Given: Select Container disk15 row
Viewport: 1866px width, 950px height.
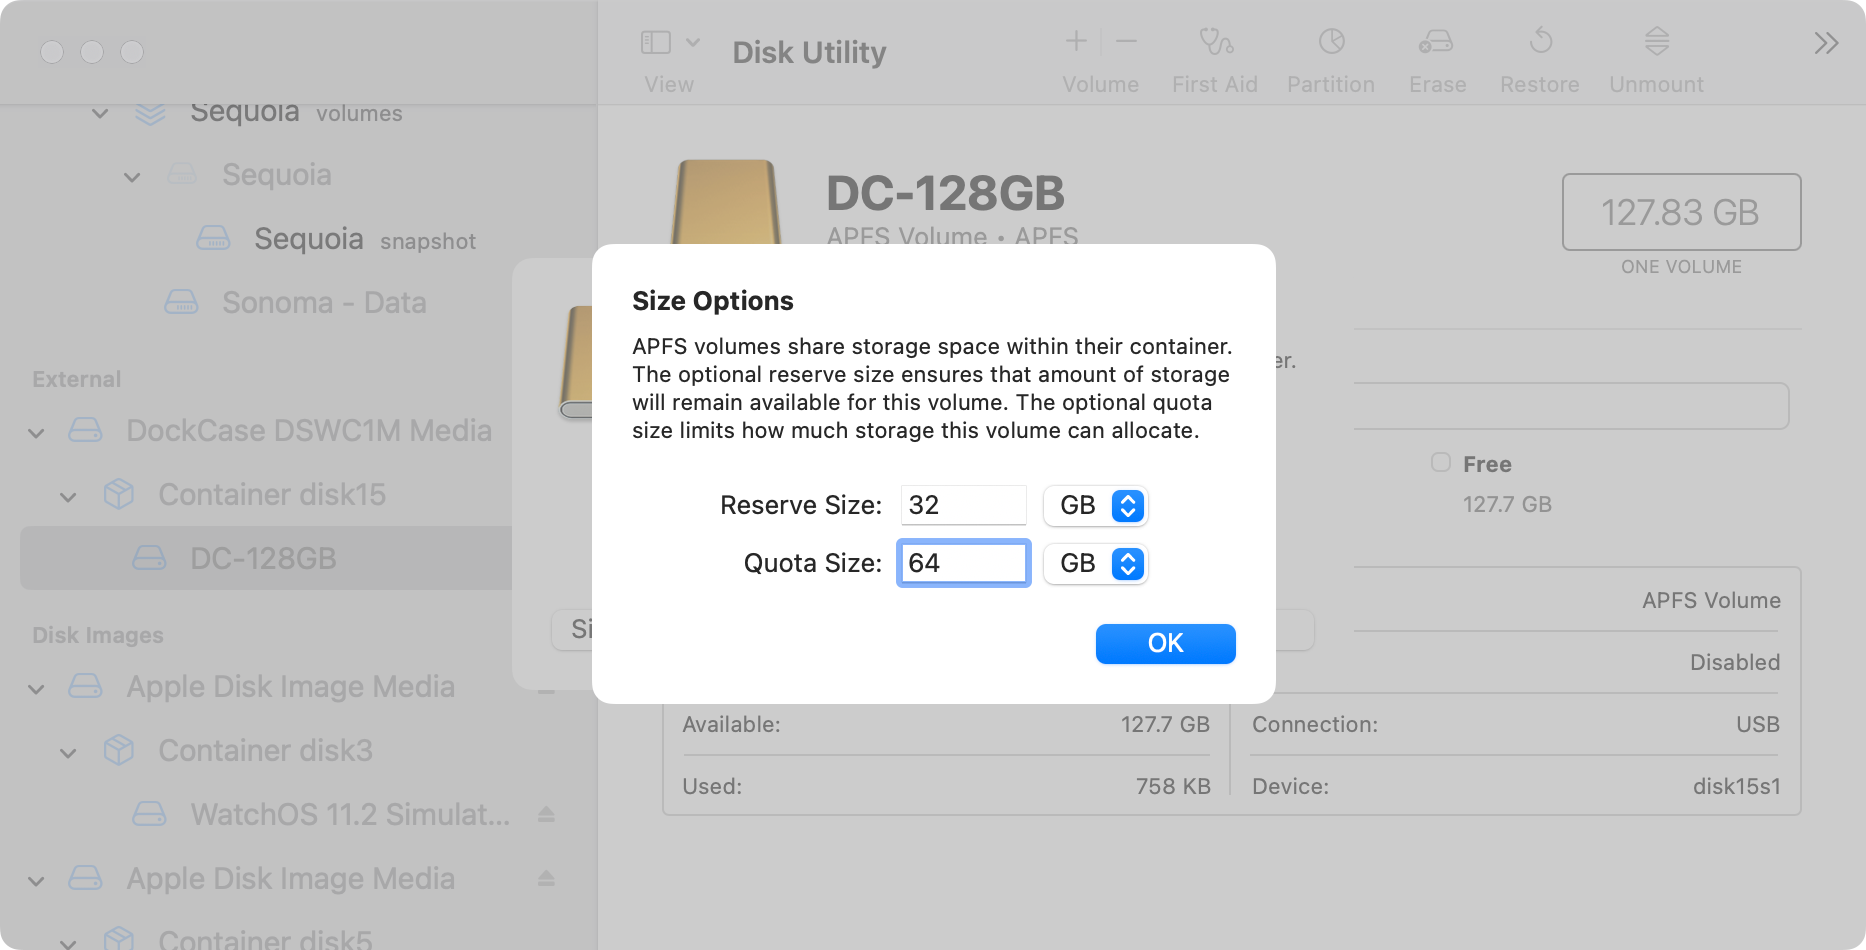Looking at the screenshot, I should [272, 494].
